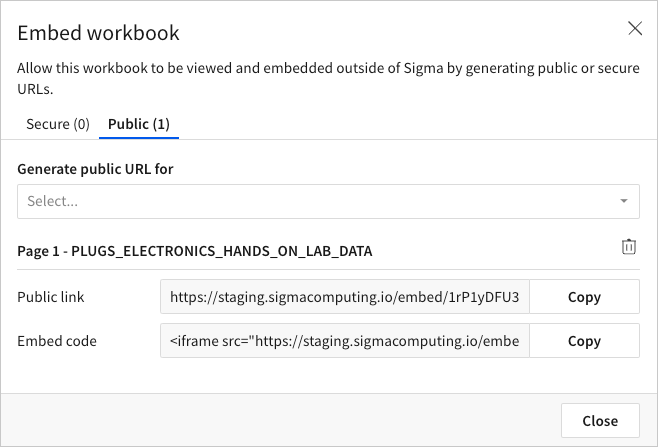Image resolution: width=658 pixels, height=447 pixels.
Task: Click the Public link label
Action: pyautogui.click(x=51, y=297)
